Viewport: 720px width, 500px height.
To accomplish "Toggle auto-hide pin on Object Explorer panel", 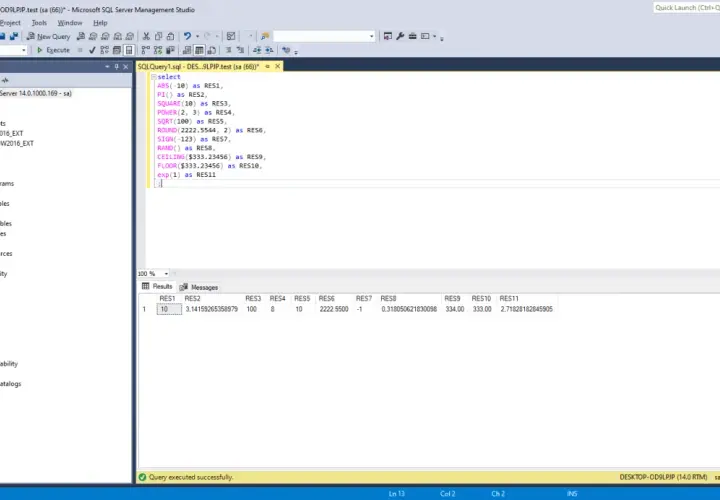I will (x=117, y=67).
